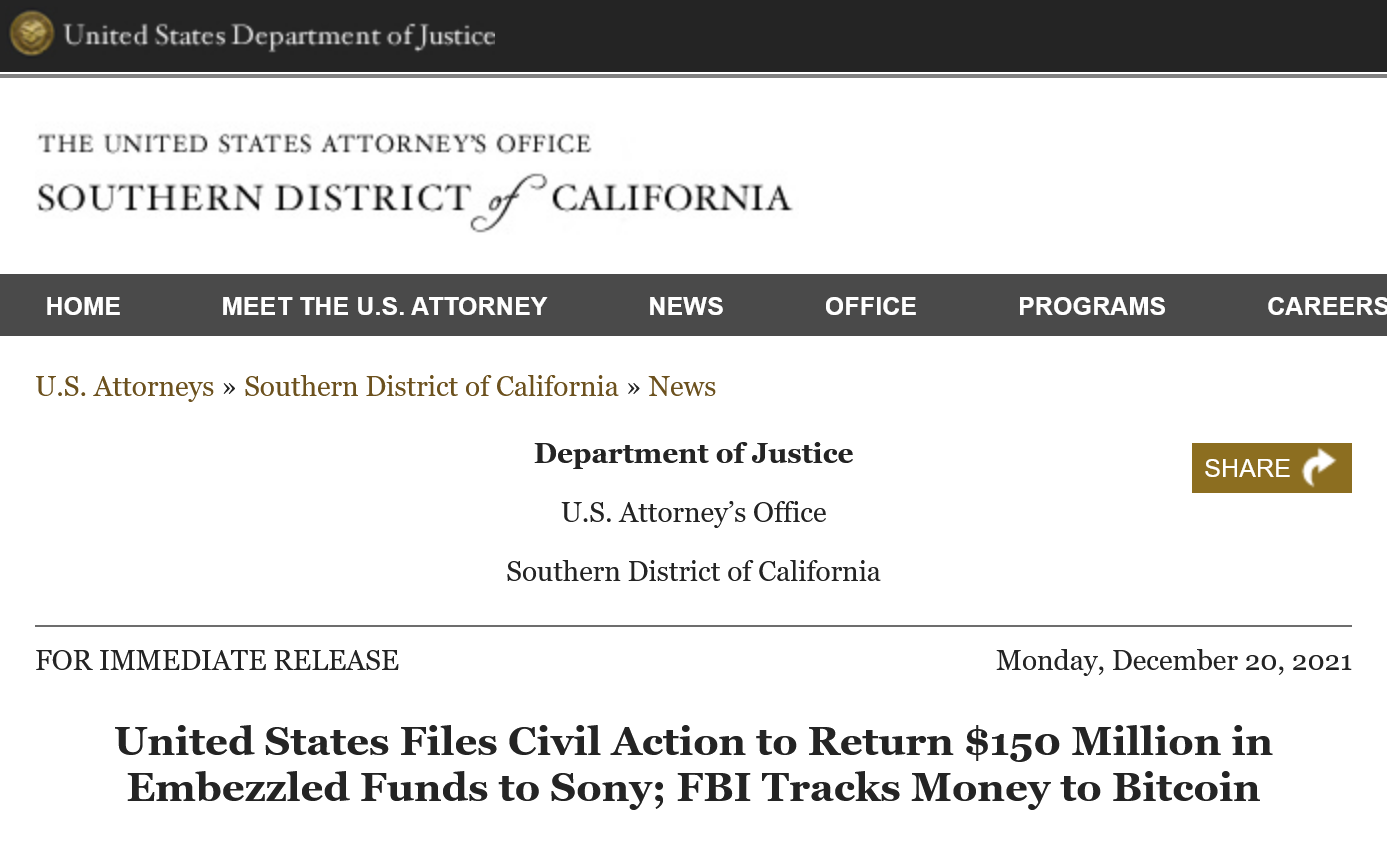Click the share arrow icon
The height and width of the screenshot is (844, 1387).
pyautogui.click(x=1319, y=468)
